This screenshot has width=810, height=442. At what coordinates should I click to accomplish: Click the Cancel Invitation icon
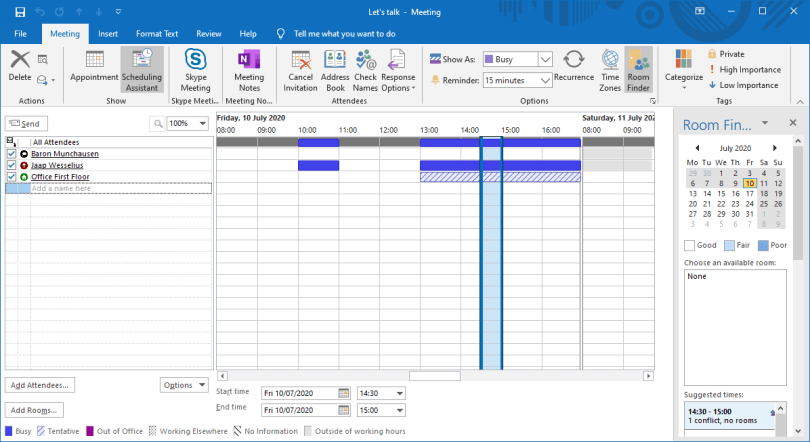coord(300,69)
